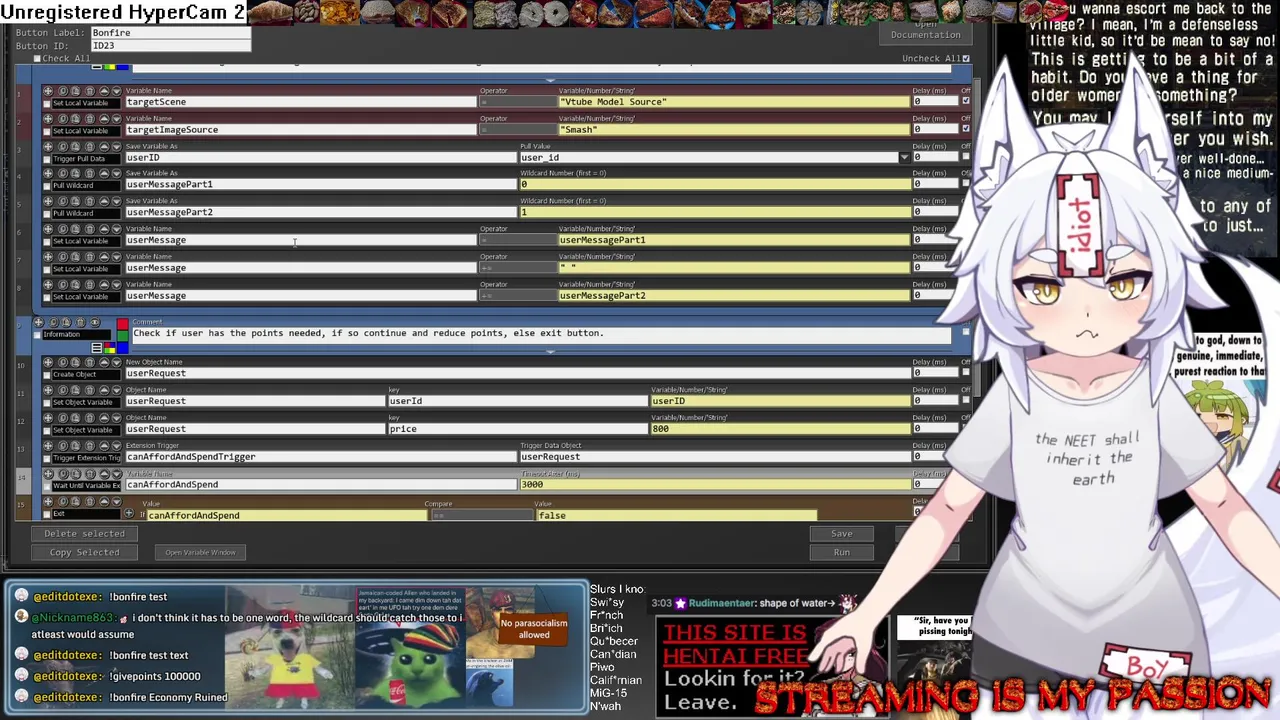
Task: Move the Wait Until Variable action down
Action: tap(116, 474)
